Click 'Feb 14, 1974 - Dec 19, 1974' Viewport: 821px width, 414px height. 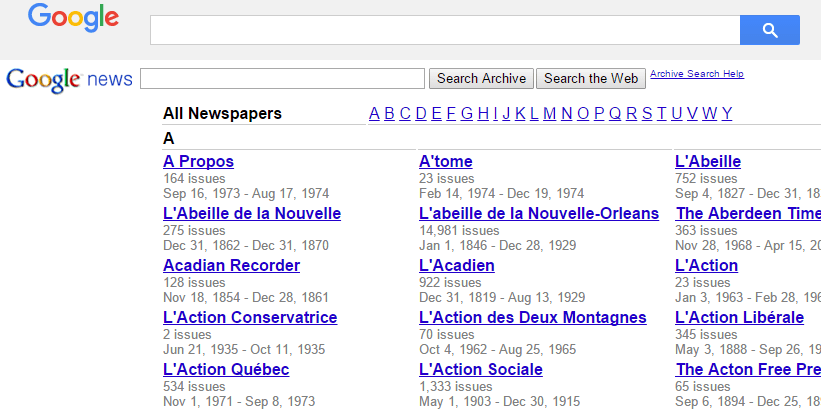click(502, 194)
